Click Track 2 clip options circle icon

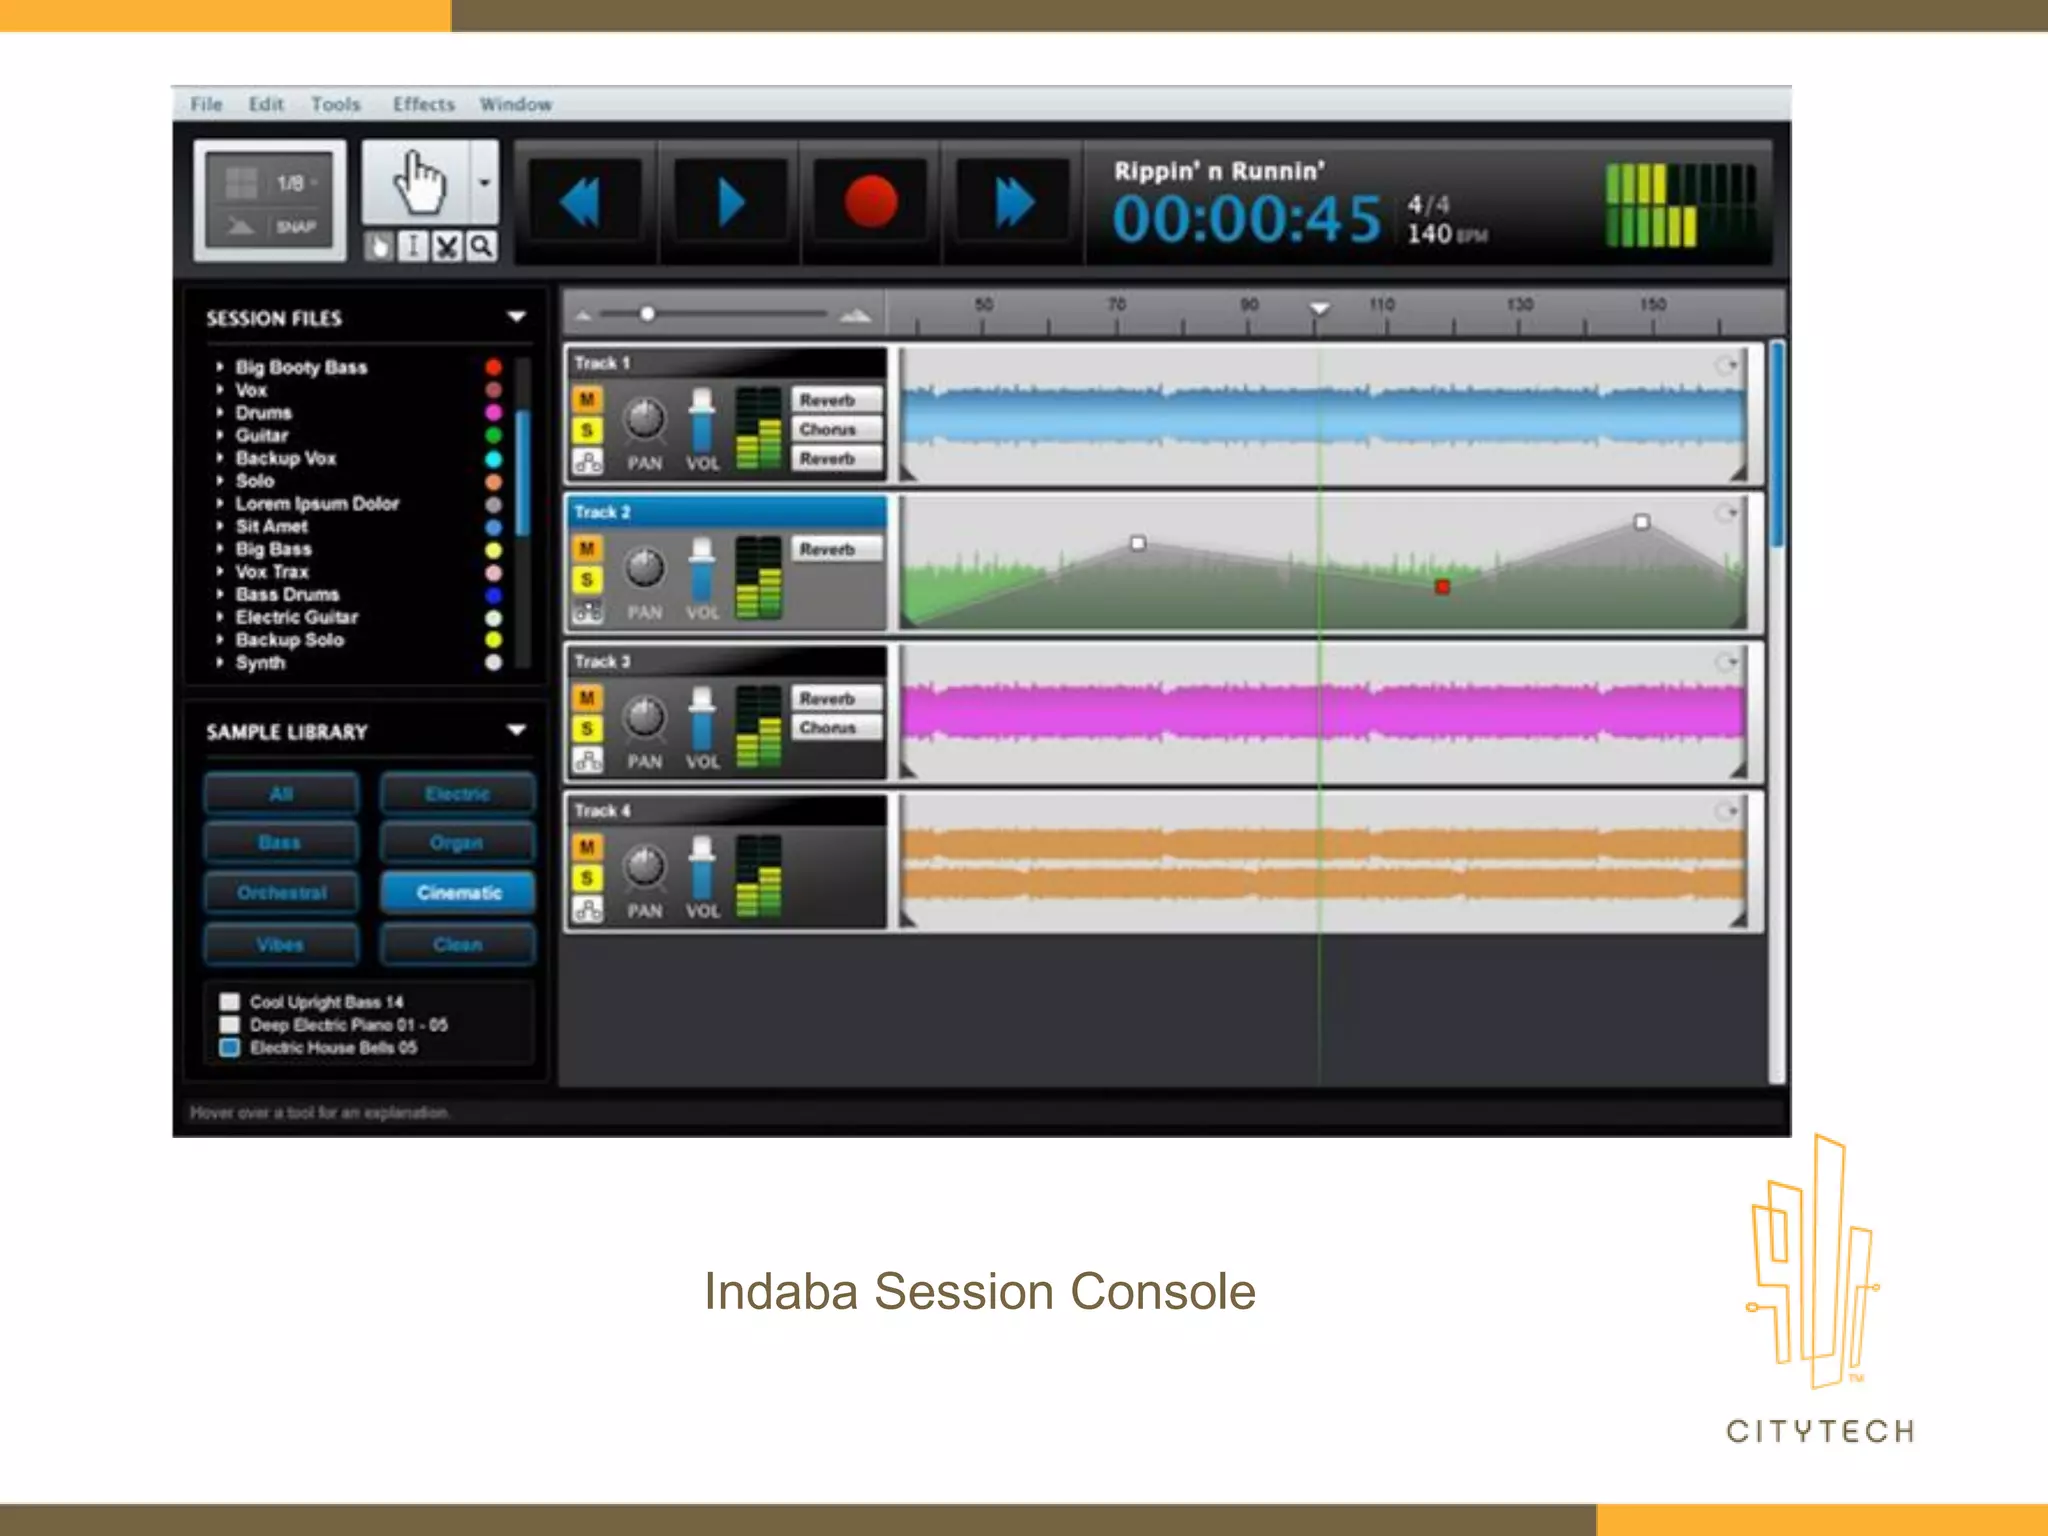tap(1726, 513)
